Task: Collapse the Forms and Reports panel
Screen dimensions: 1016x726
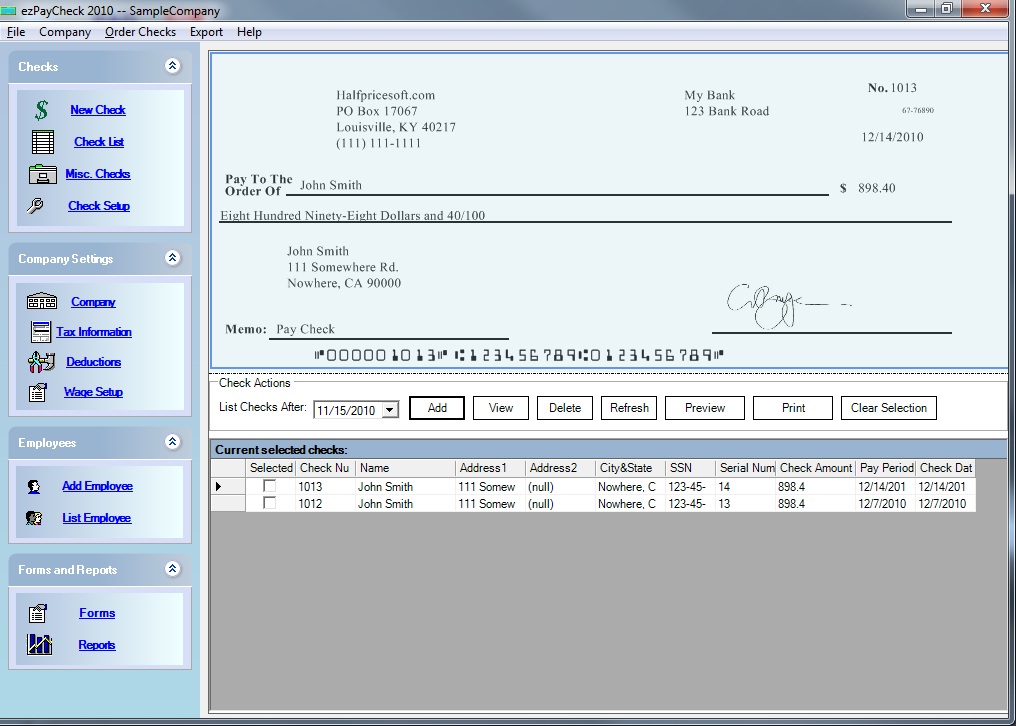Action: 172,568
